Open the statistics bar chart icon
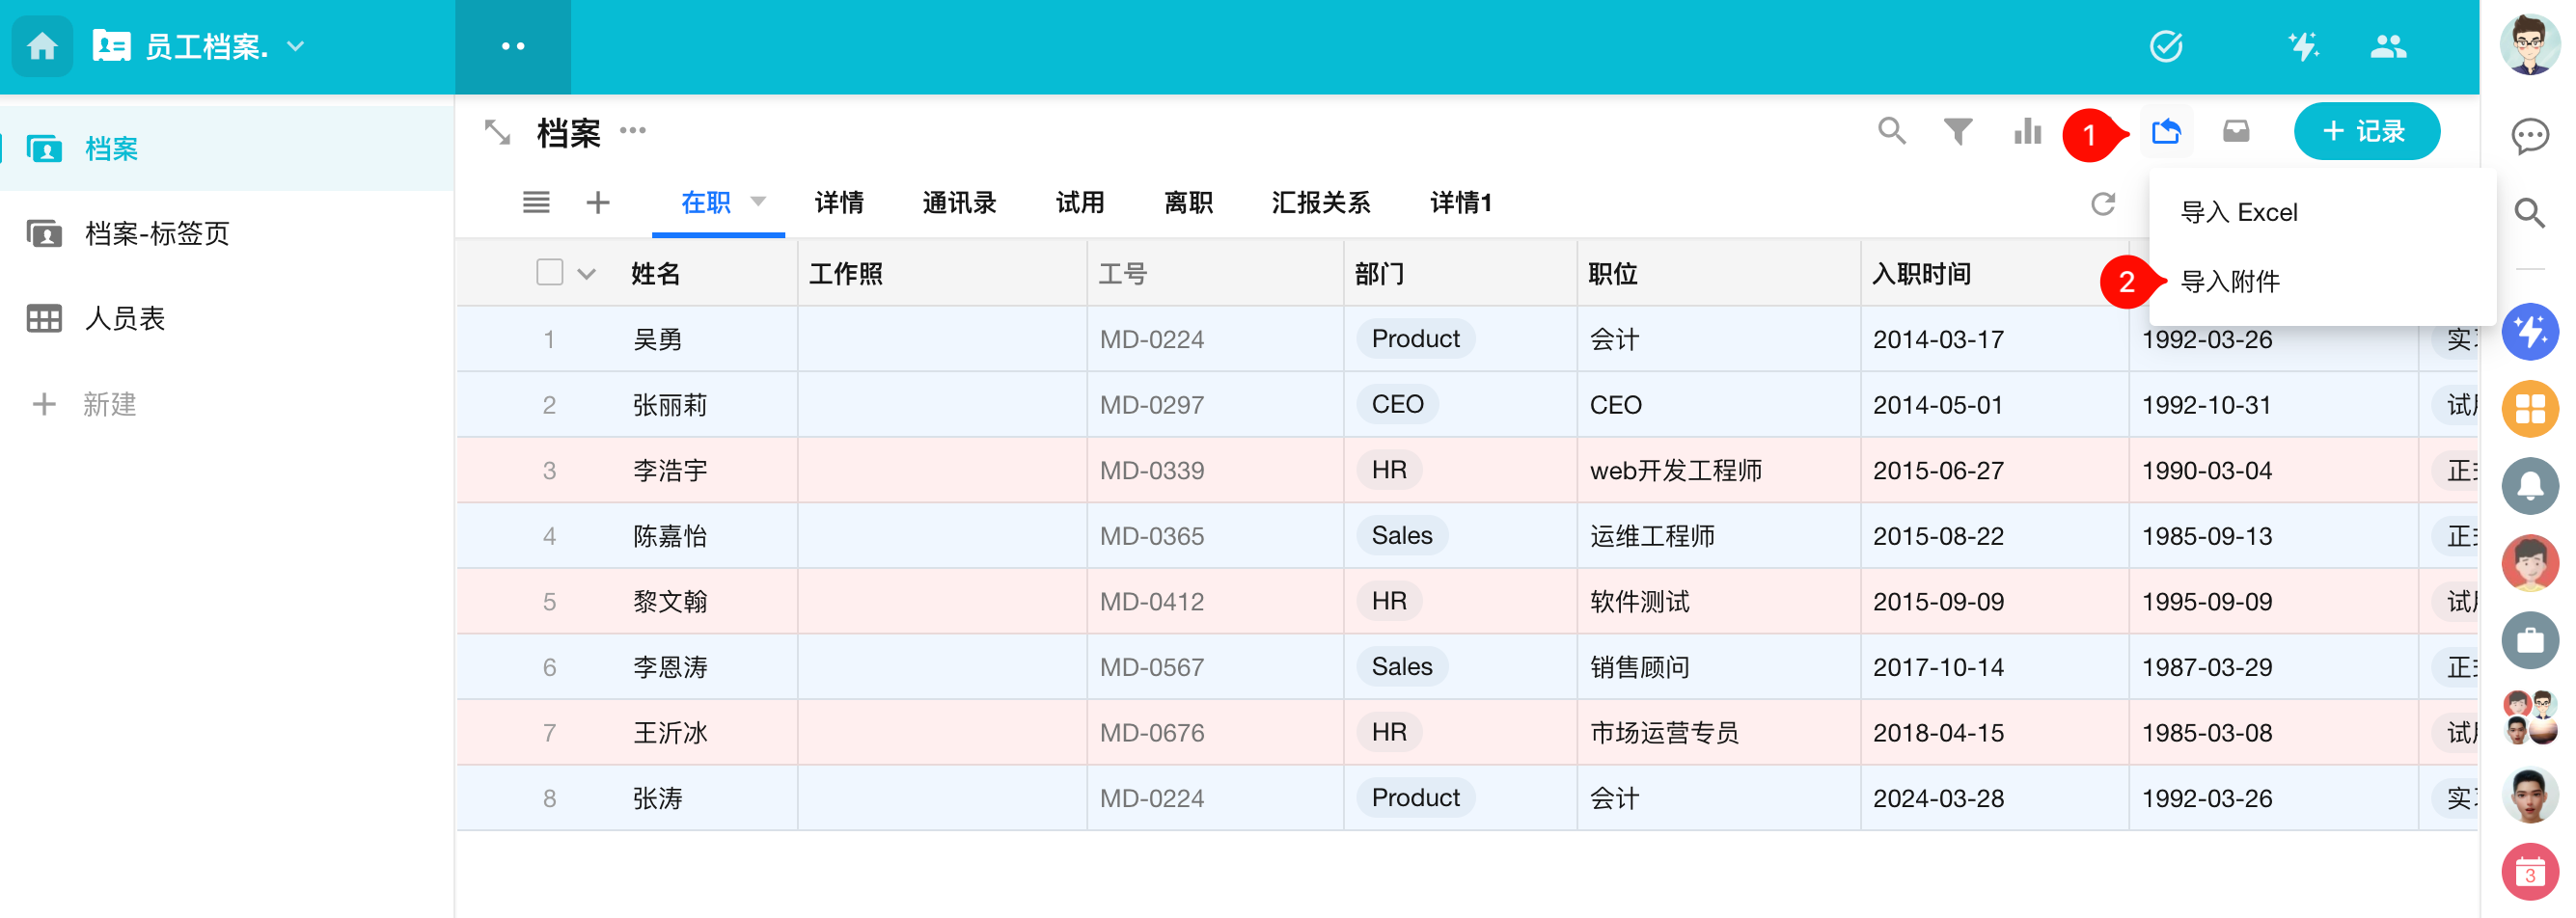 [x=2026, y=131]
